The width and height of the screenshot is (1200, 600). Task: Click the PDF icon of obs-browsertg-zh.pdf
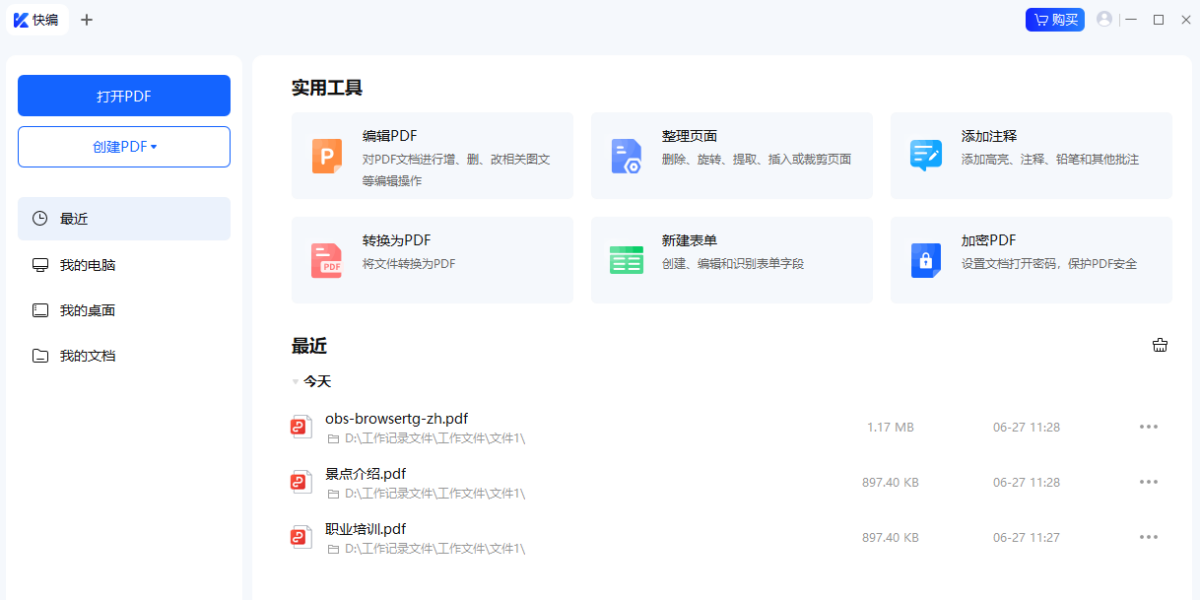pos(301,427)
